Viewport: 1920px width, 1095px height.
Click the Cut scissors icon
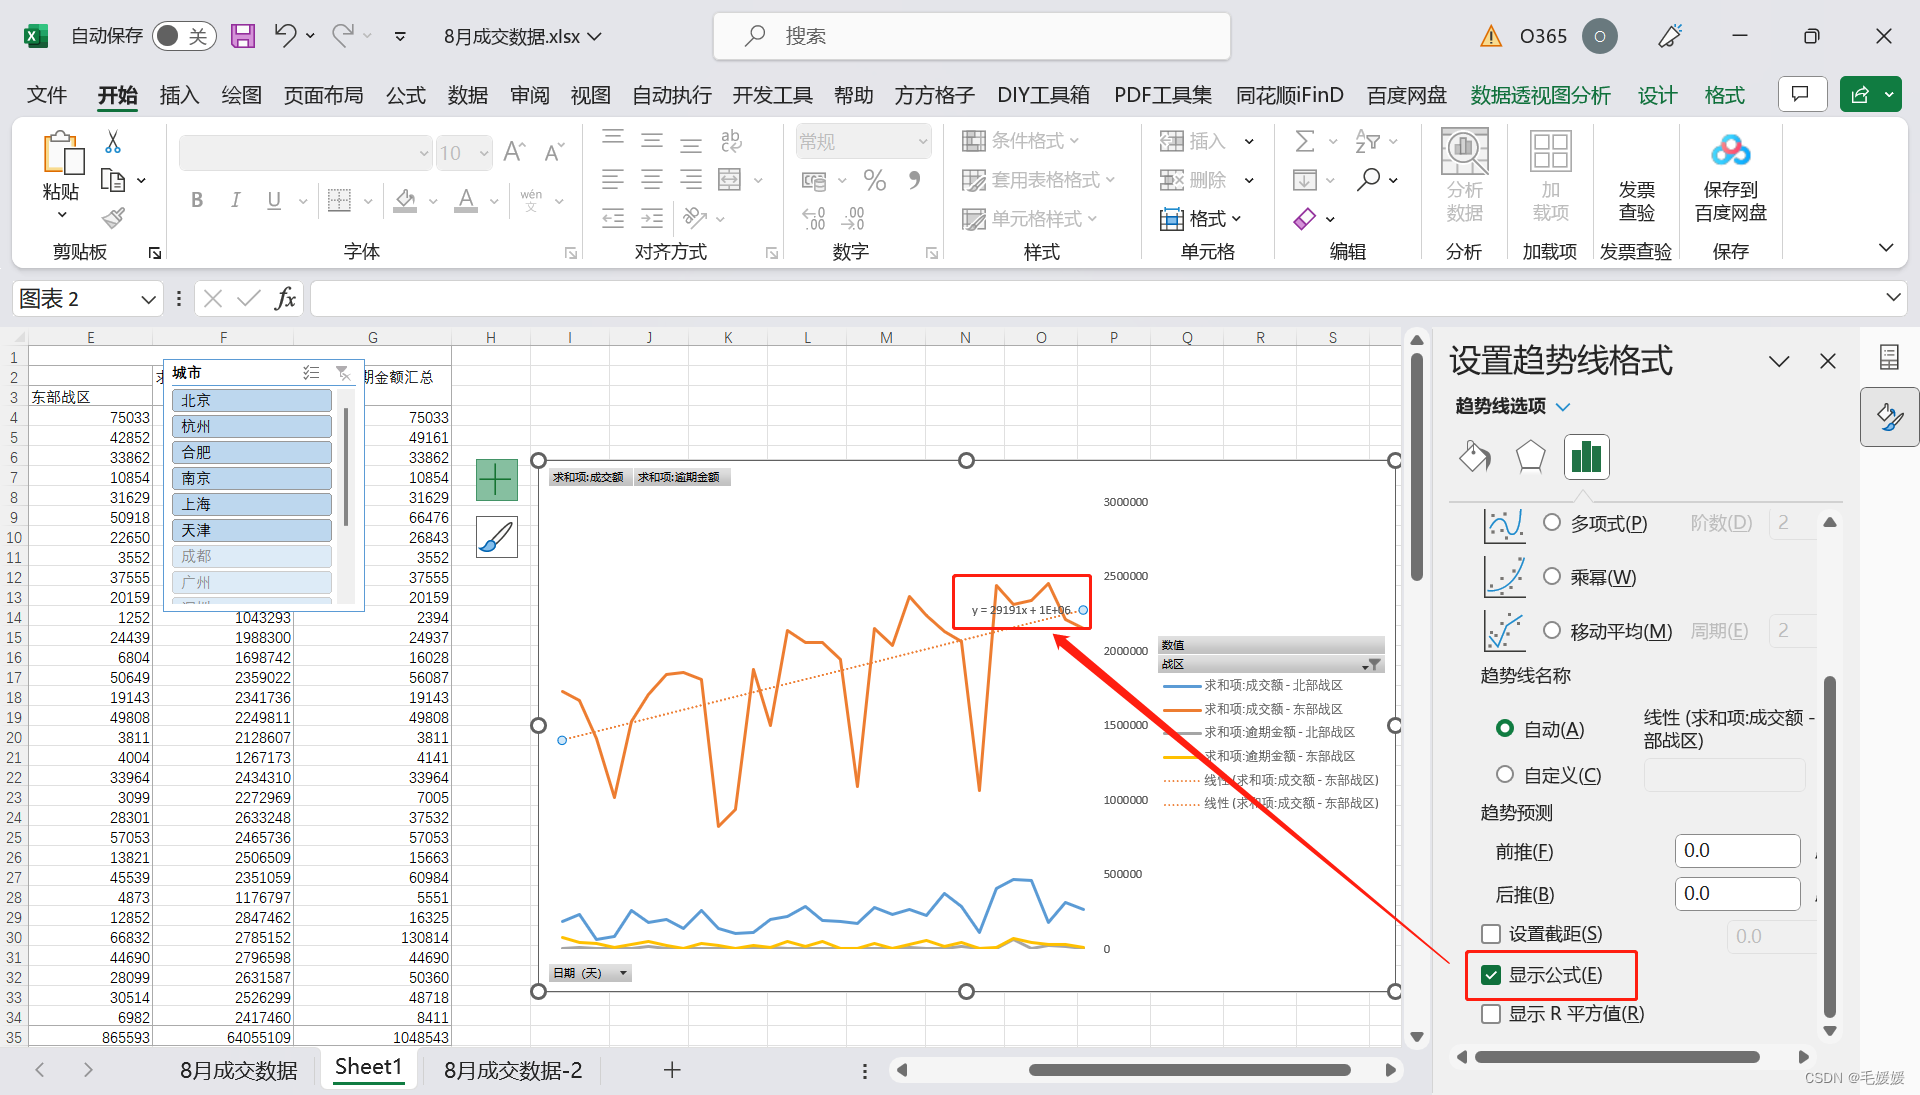[x=113, y=143]
